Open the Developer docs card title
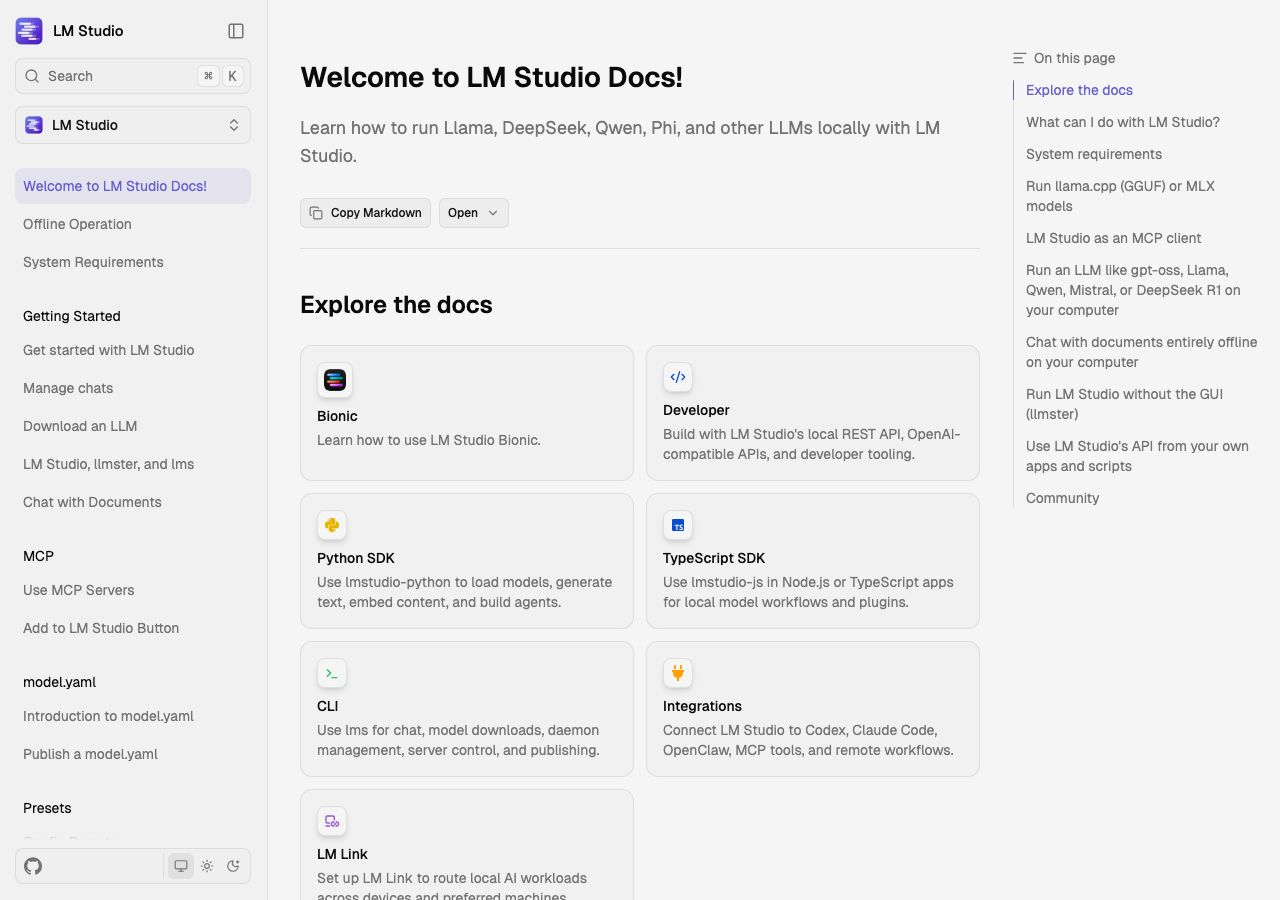The image size is (1280, 900). 696,410
